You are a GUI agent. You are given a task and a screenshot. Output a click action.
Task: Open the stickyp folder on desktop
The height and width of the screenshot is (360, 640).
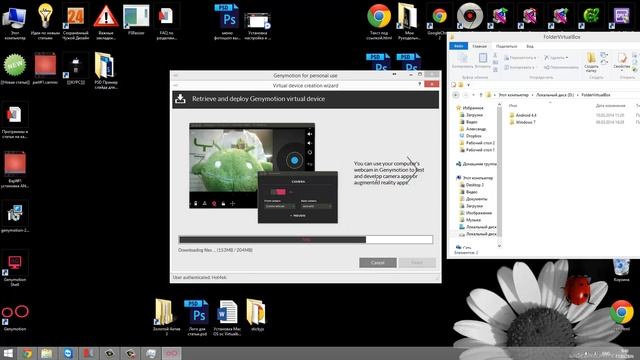(257, 315)
